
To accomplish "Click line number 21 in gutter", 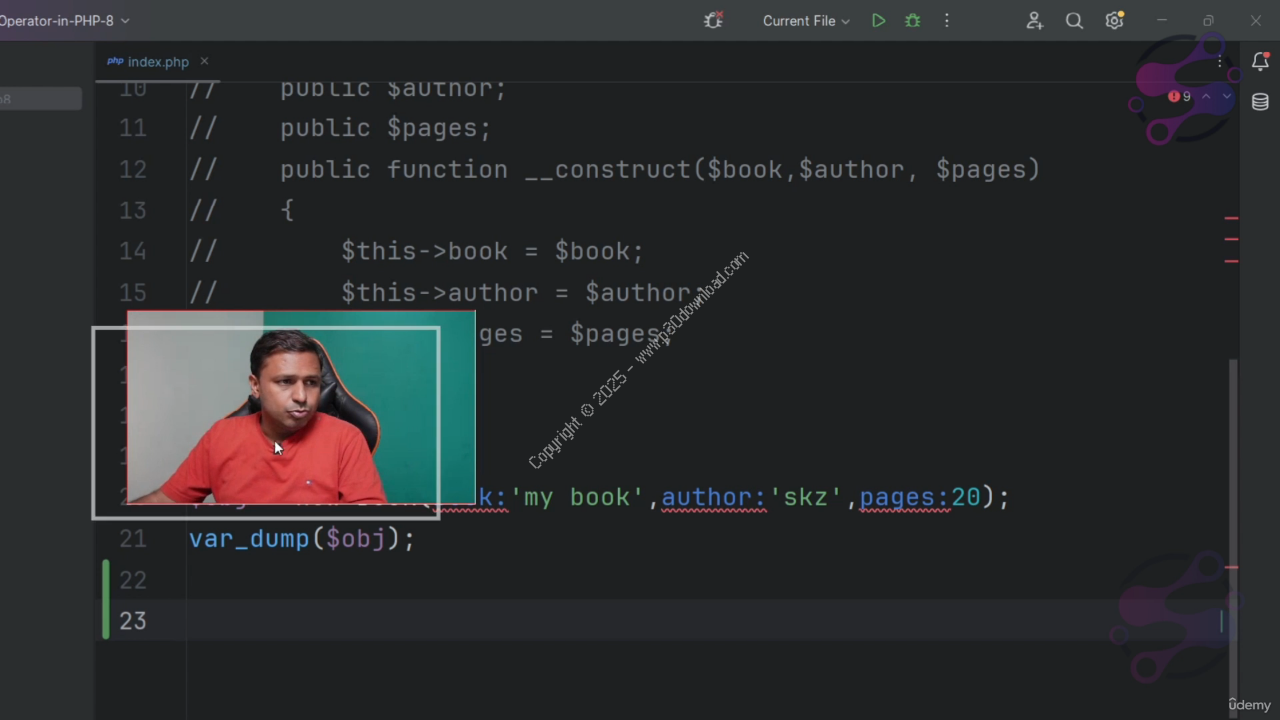I will [x=133, y=539].
